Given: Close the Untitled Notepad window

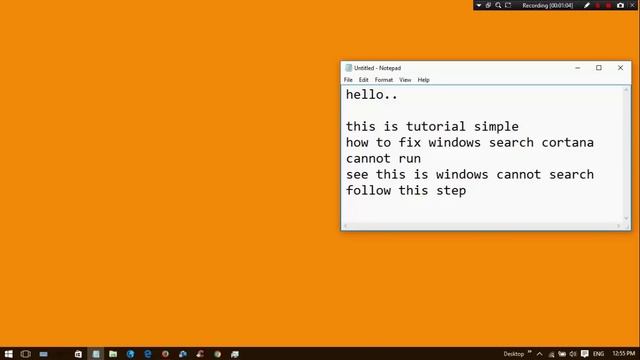Looking at the screenshot, I should [x=620, y=68].
